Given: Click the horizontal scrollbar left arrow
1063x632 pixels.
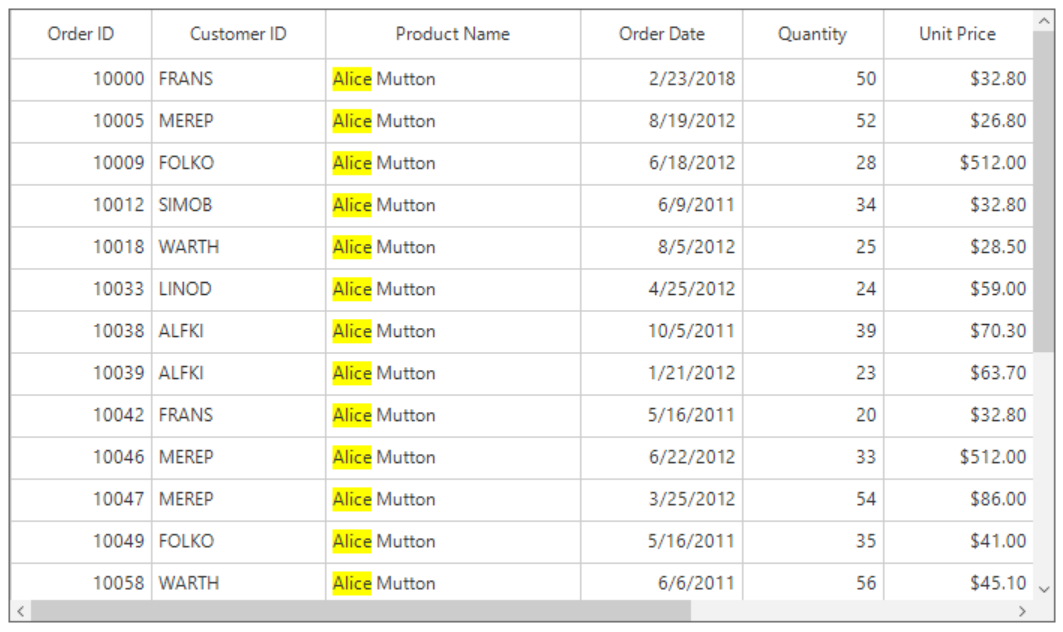Looking at the screenshot, I should point(20,610).
